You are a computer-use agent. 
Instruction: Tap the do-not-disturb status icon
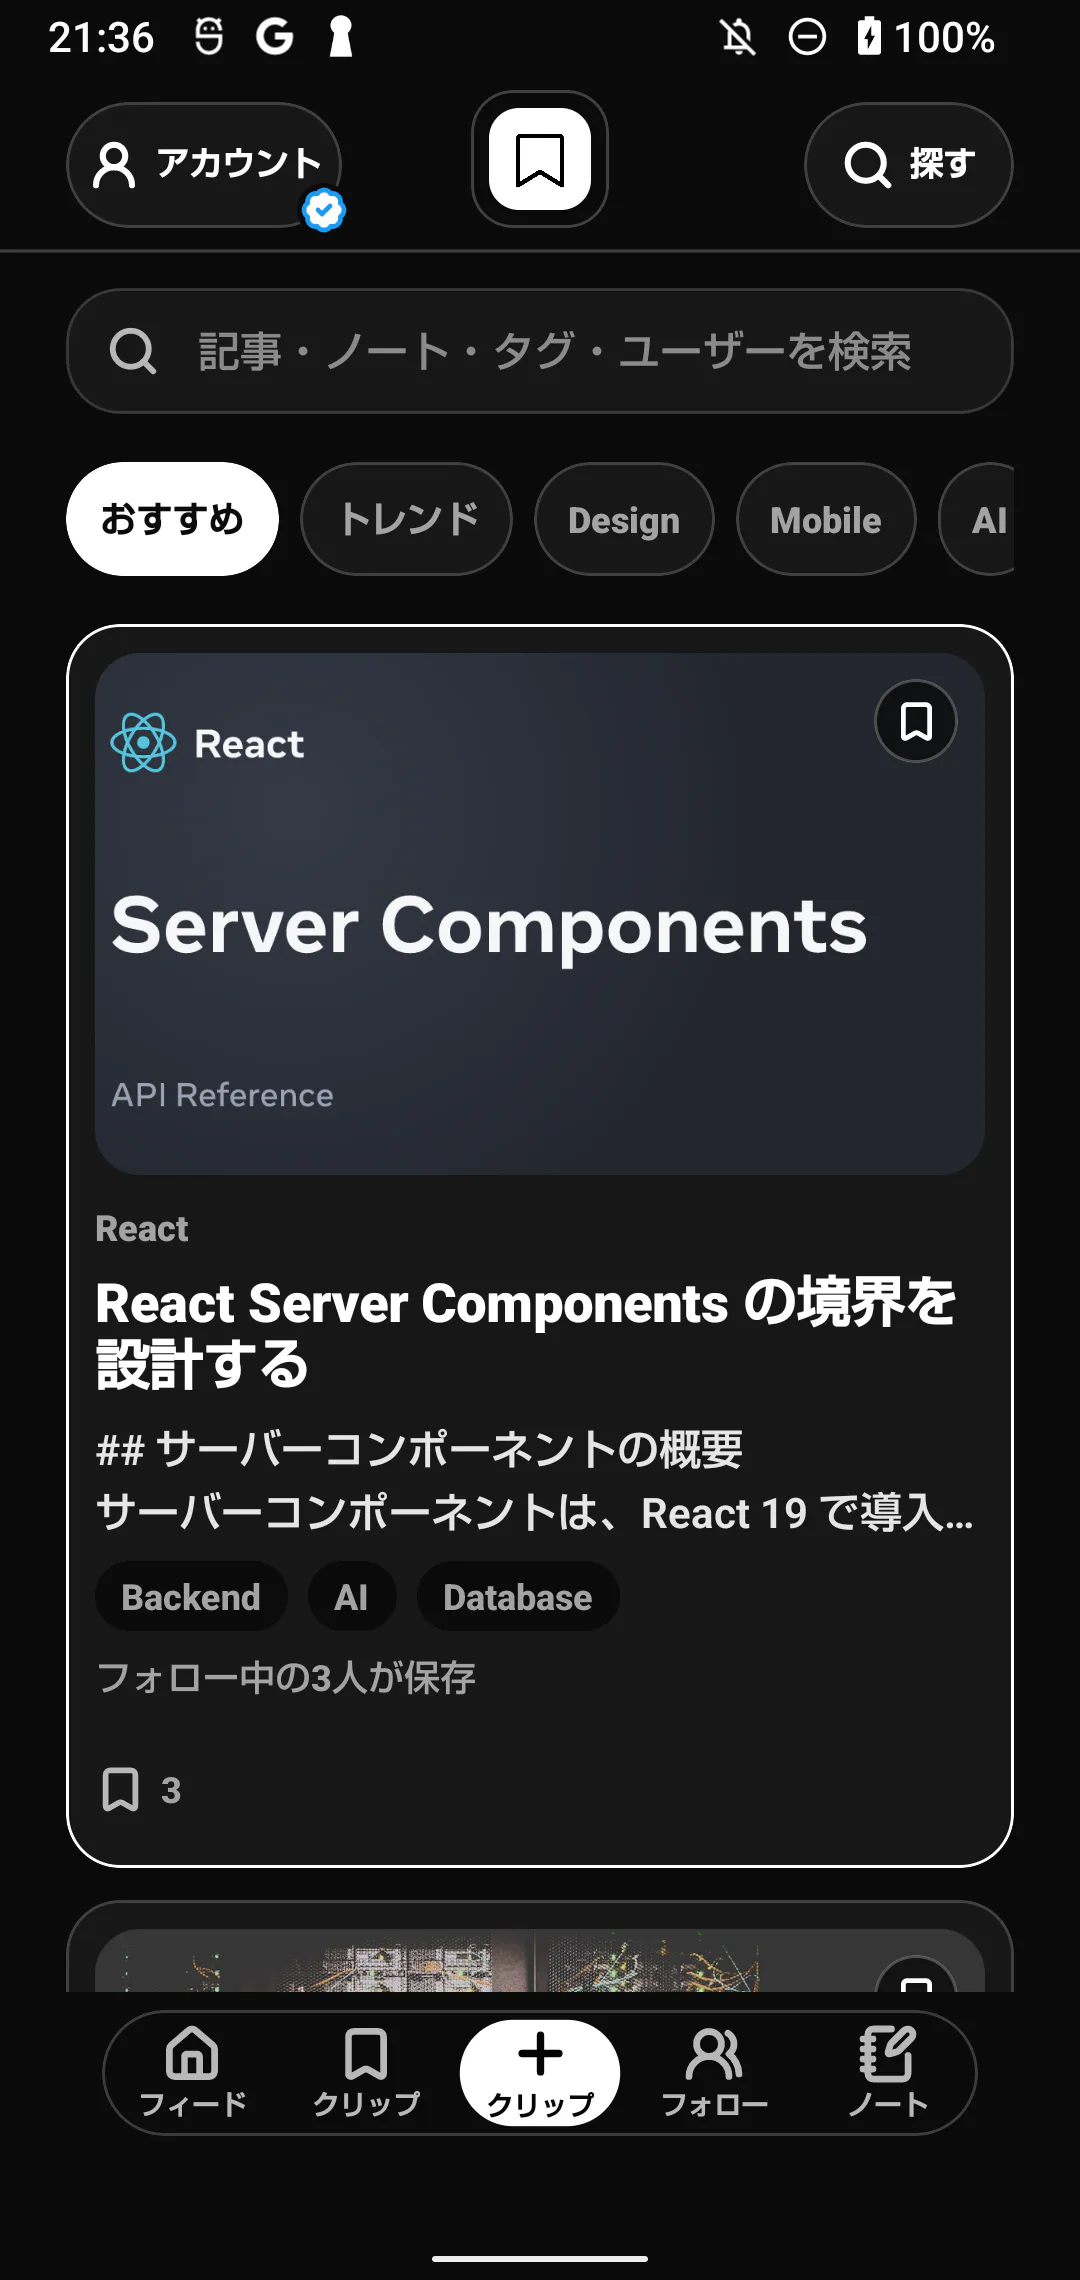click(807, 38)
